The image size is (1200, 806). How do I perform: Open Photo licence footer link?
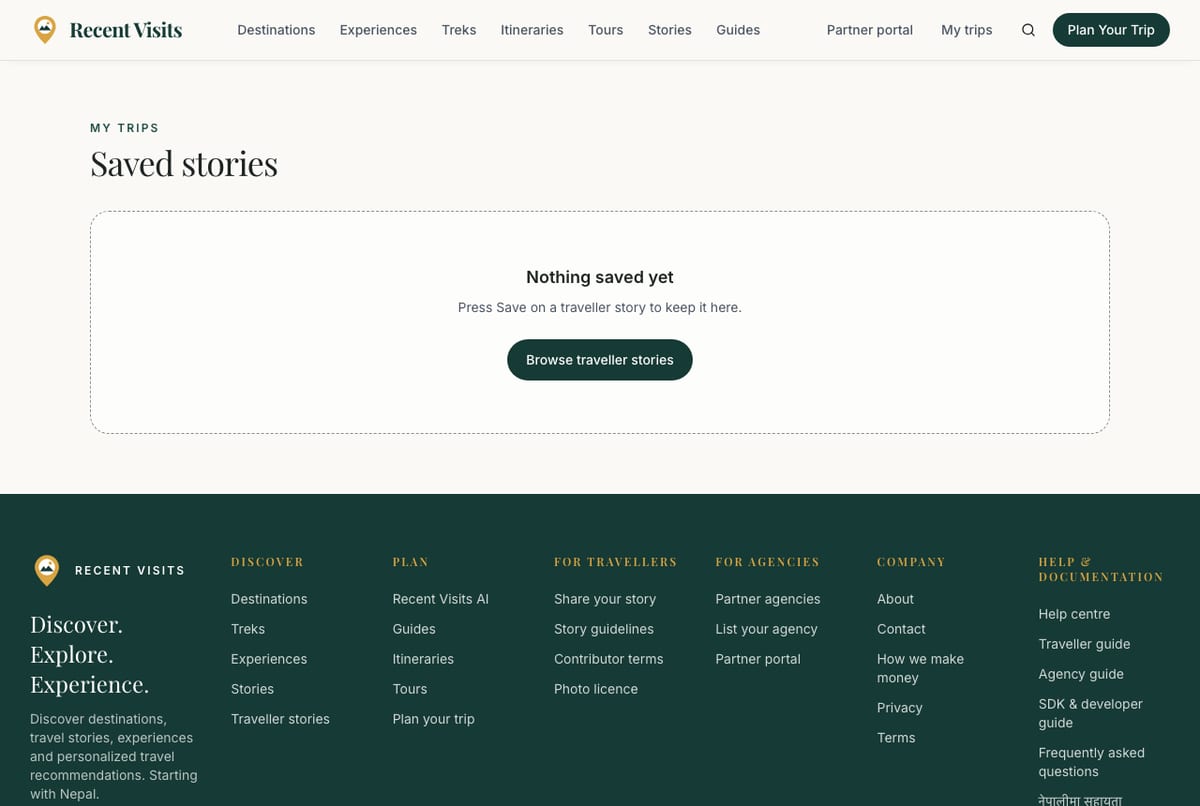[x=596, y=689]
